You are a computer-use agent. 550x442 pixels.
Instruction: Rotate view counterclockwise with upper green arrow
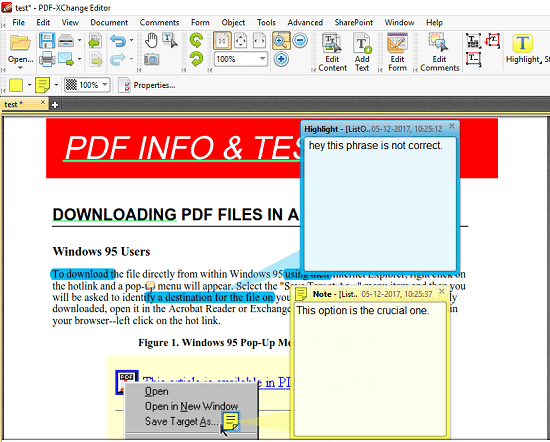click(x=196, y=40)
